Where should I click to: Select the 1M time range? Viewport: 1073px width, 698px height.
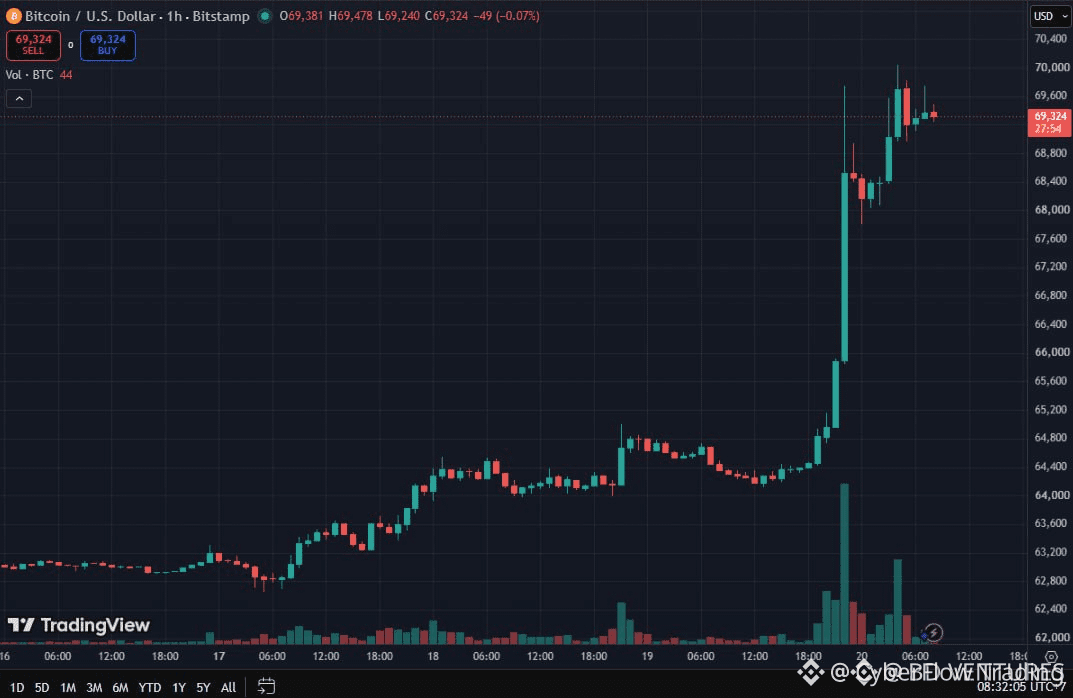coord(68,687)
